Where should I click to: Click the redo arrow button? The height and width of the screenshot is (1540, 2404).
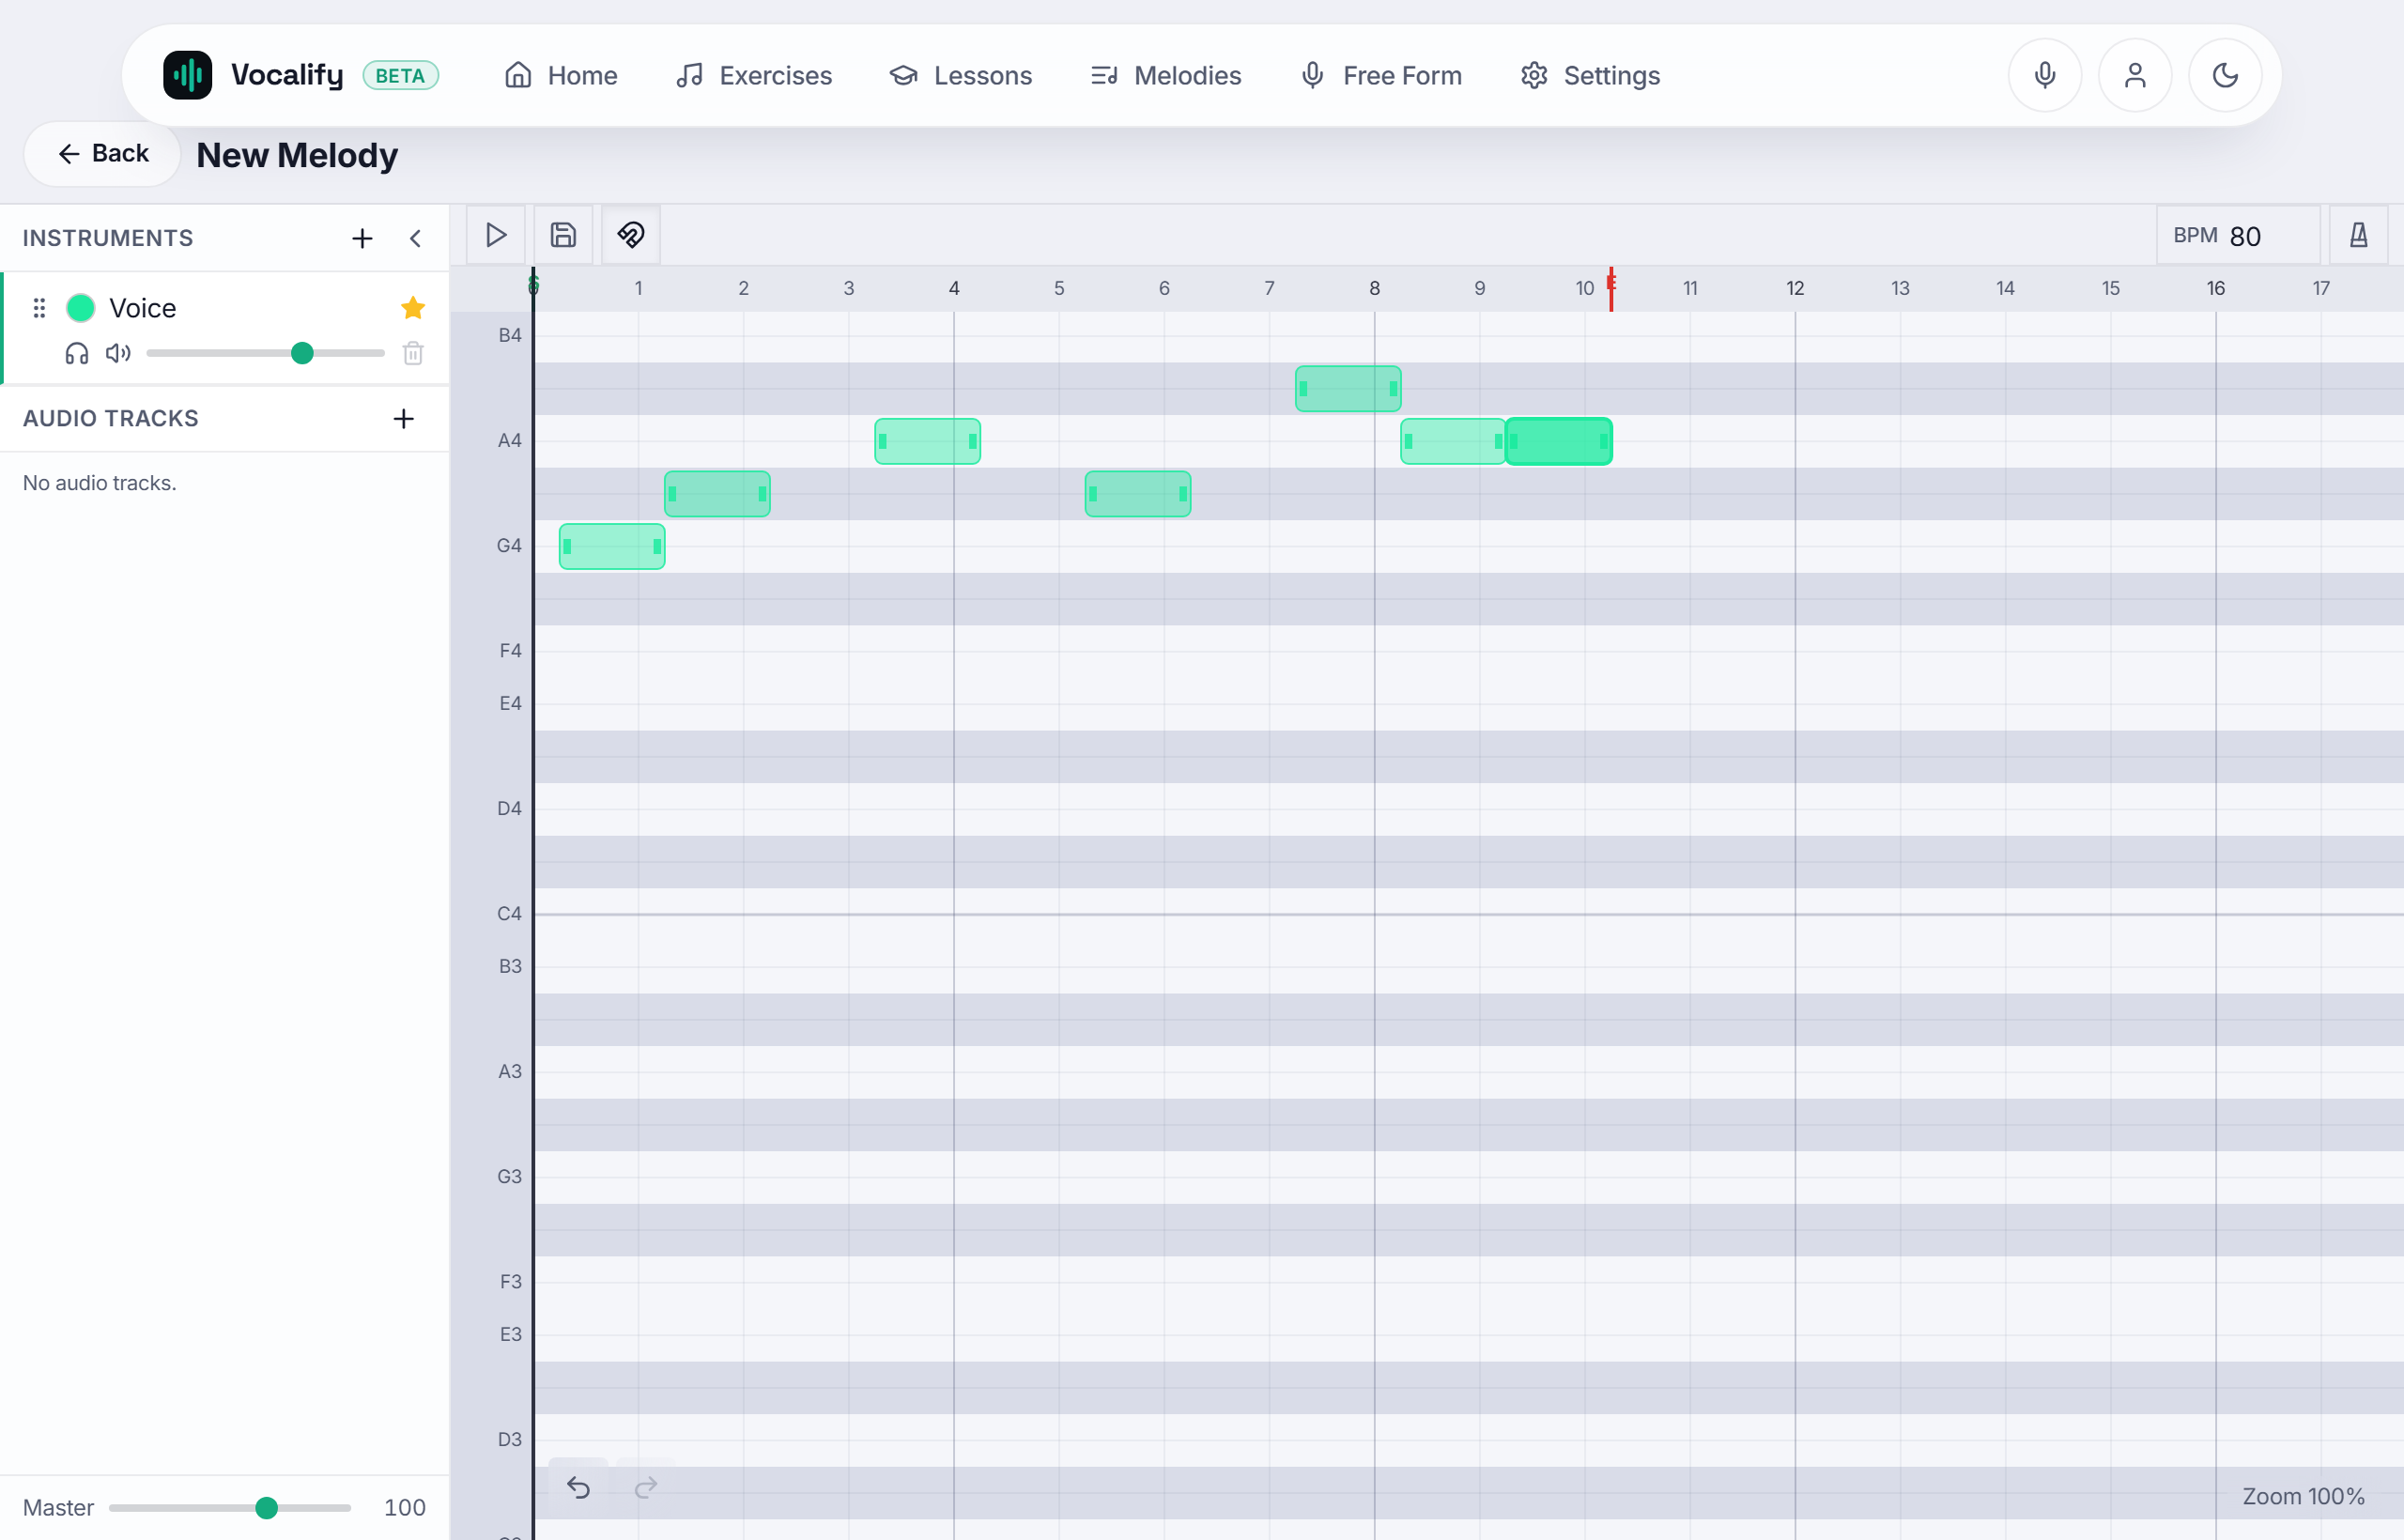tap(646, 1488)
